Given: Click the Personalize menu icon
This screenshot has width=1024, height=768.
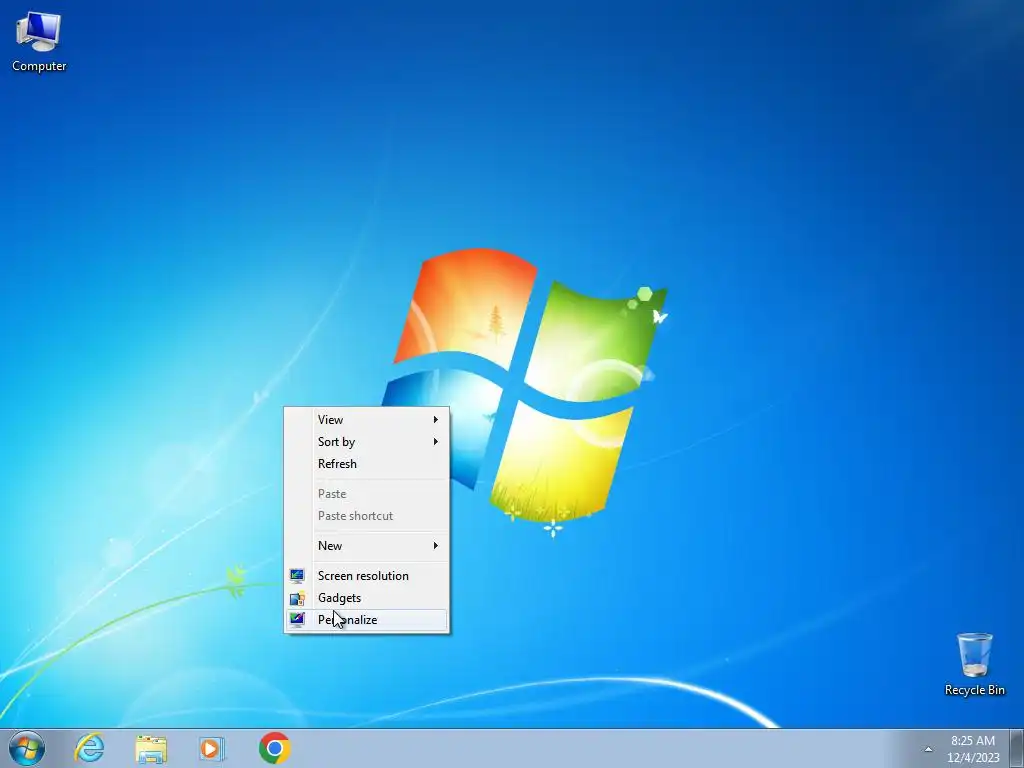Looking at the screenshot, I should pos(297,619).
